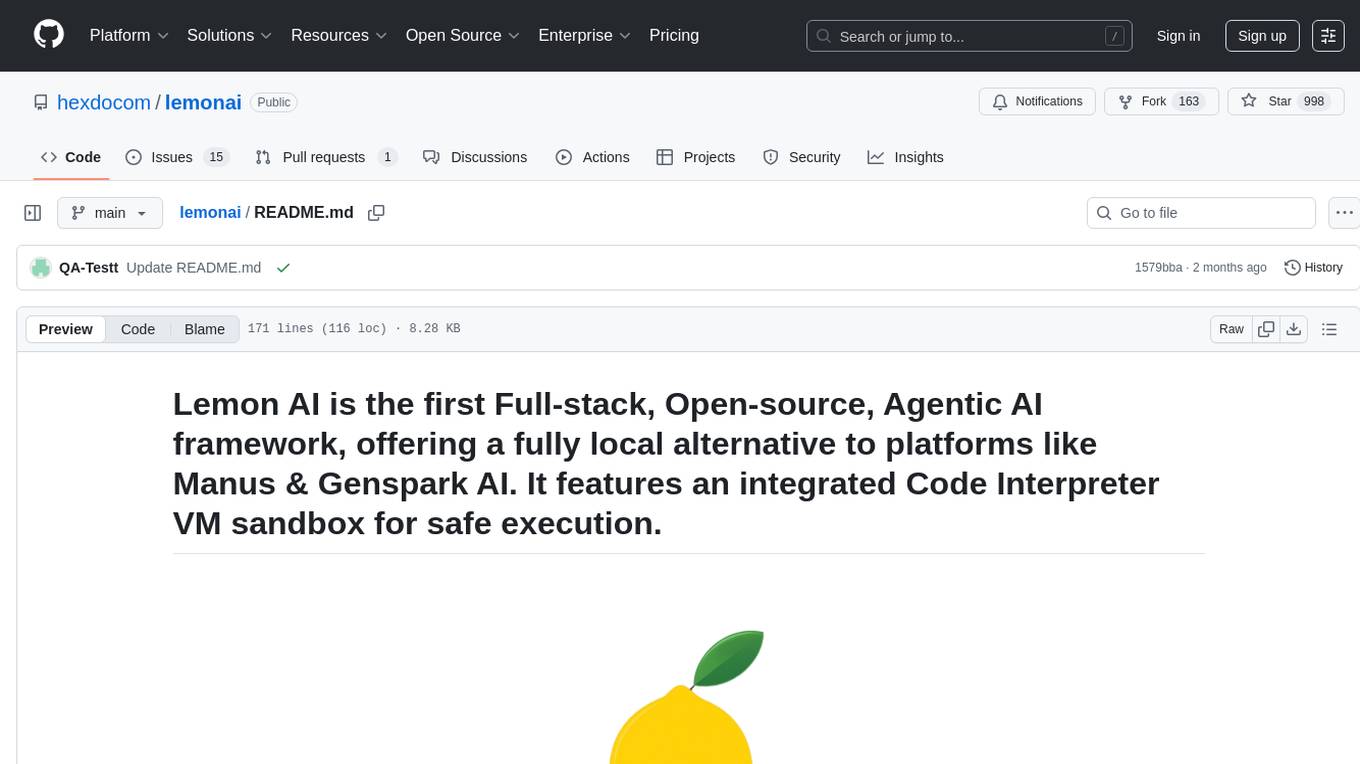The width and height of the screenshot is (1360, 764).
Task: Click the 2 months ago timestamp
Action: 1230,267
